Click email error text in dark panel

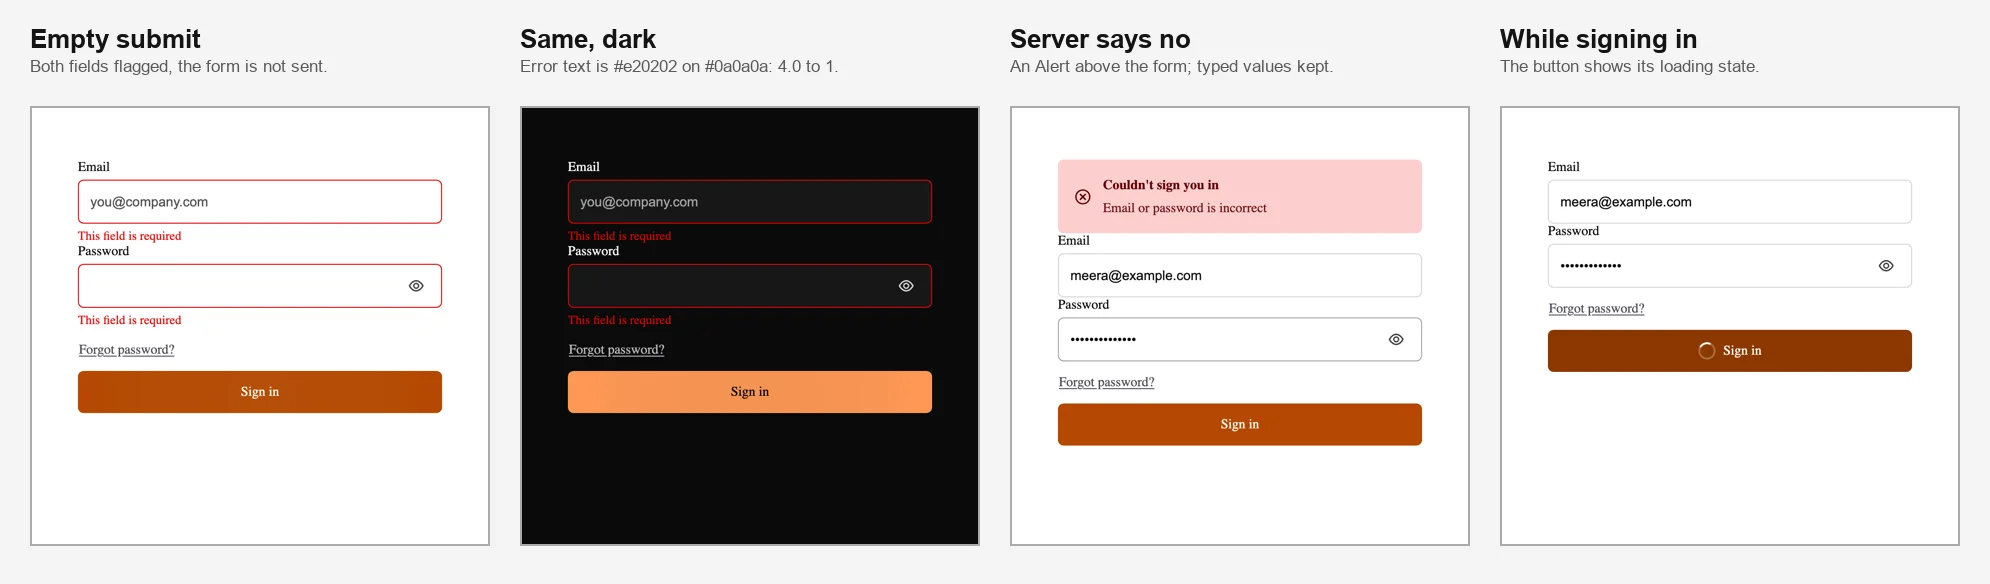[x=620, y=236]
